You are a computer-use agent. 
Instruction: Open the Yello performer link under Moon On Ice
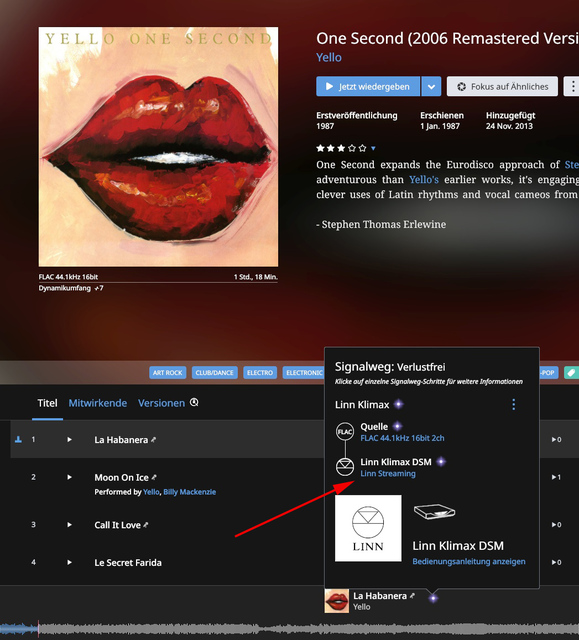pyautogui.click(x=151, y=492)
